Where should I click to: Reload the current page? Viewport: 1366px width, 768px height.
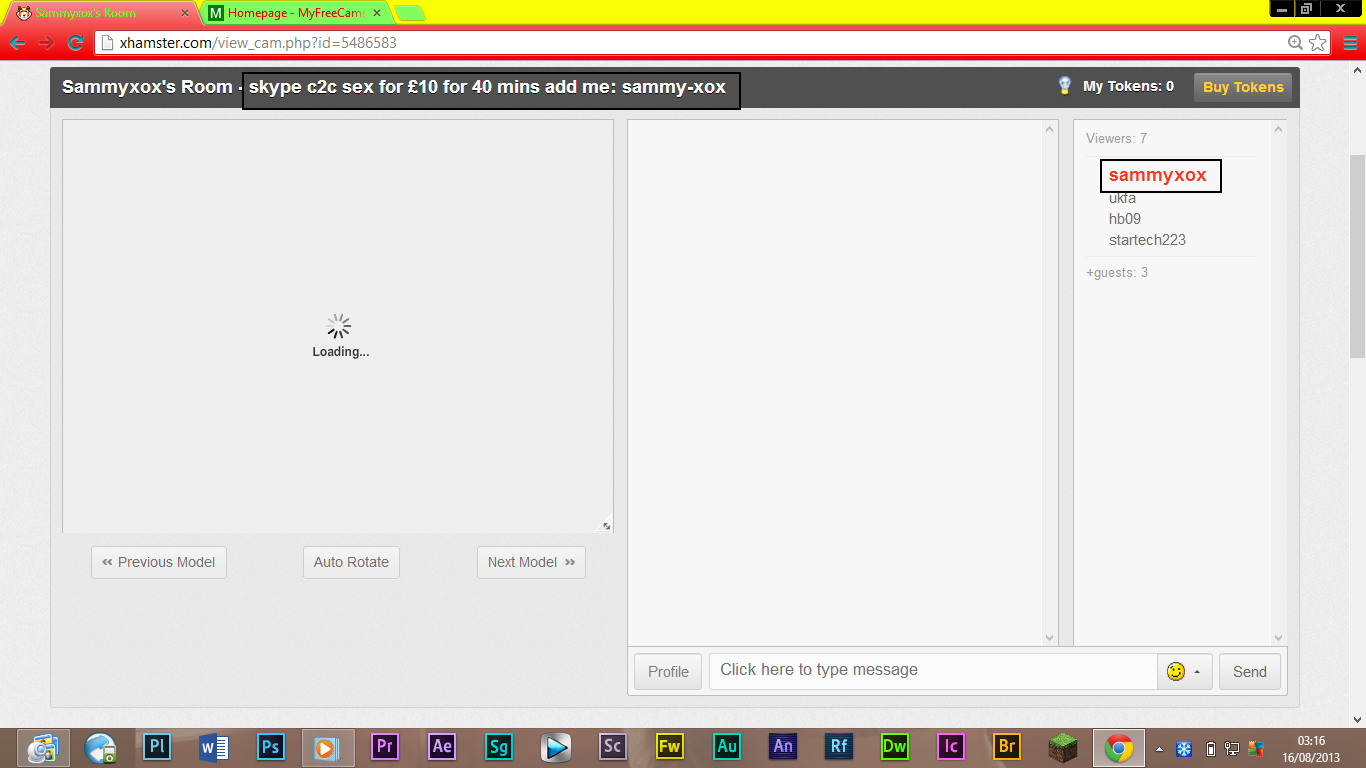pos(75,43)
